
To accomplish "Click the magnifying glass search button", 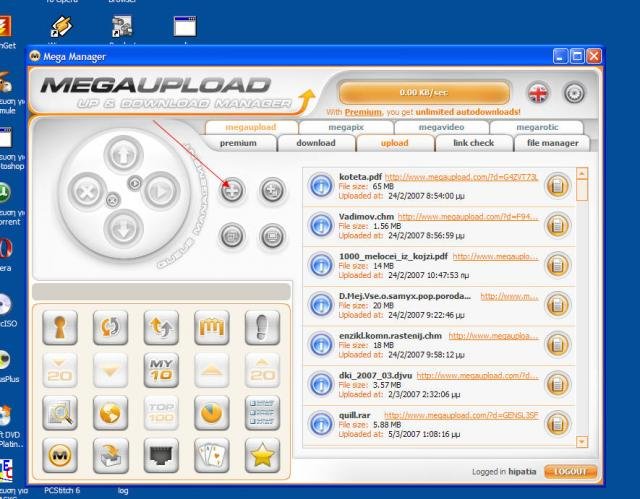I will (x=60, y=413).
